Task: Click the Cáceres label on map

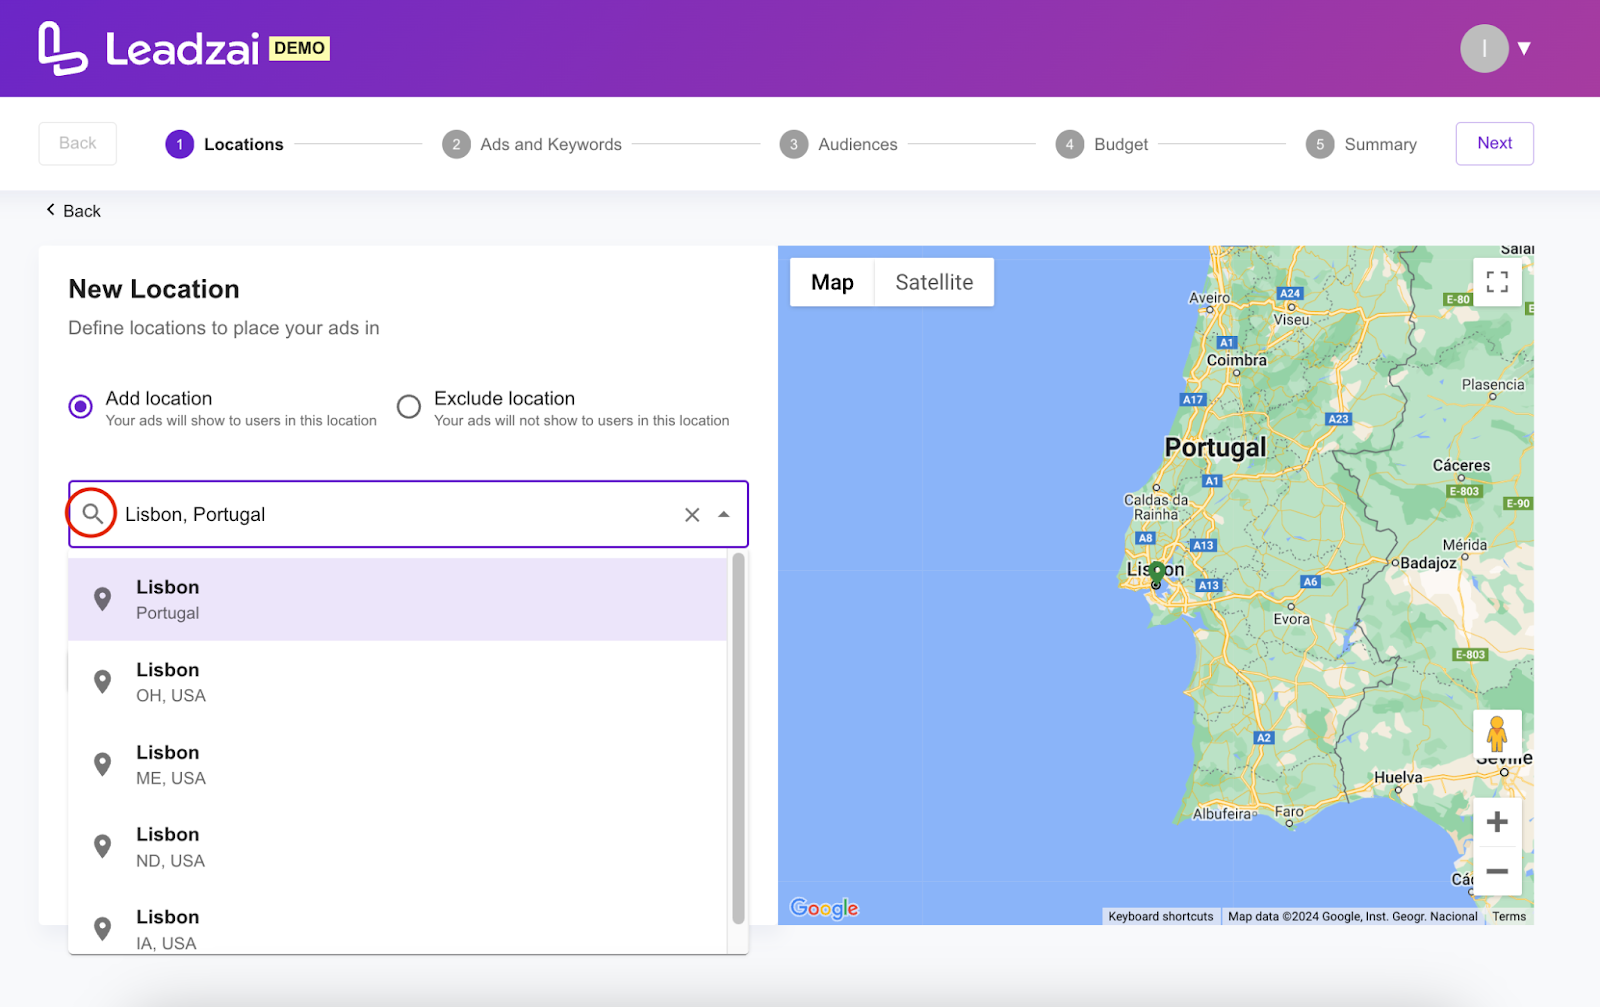Action: pyautogui.click(x=1461, y=465)
